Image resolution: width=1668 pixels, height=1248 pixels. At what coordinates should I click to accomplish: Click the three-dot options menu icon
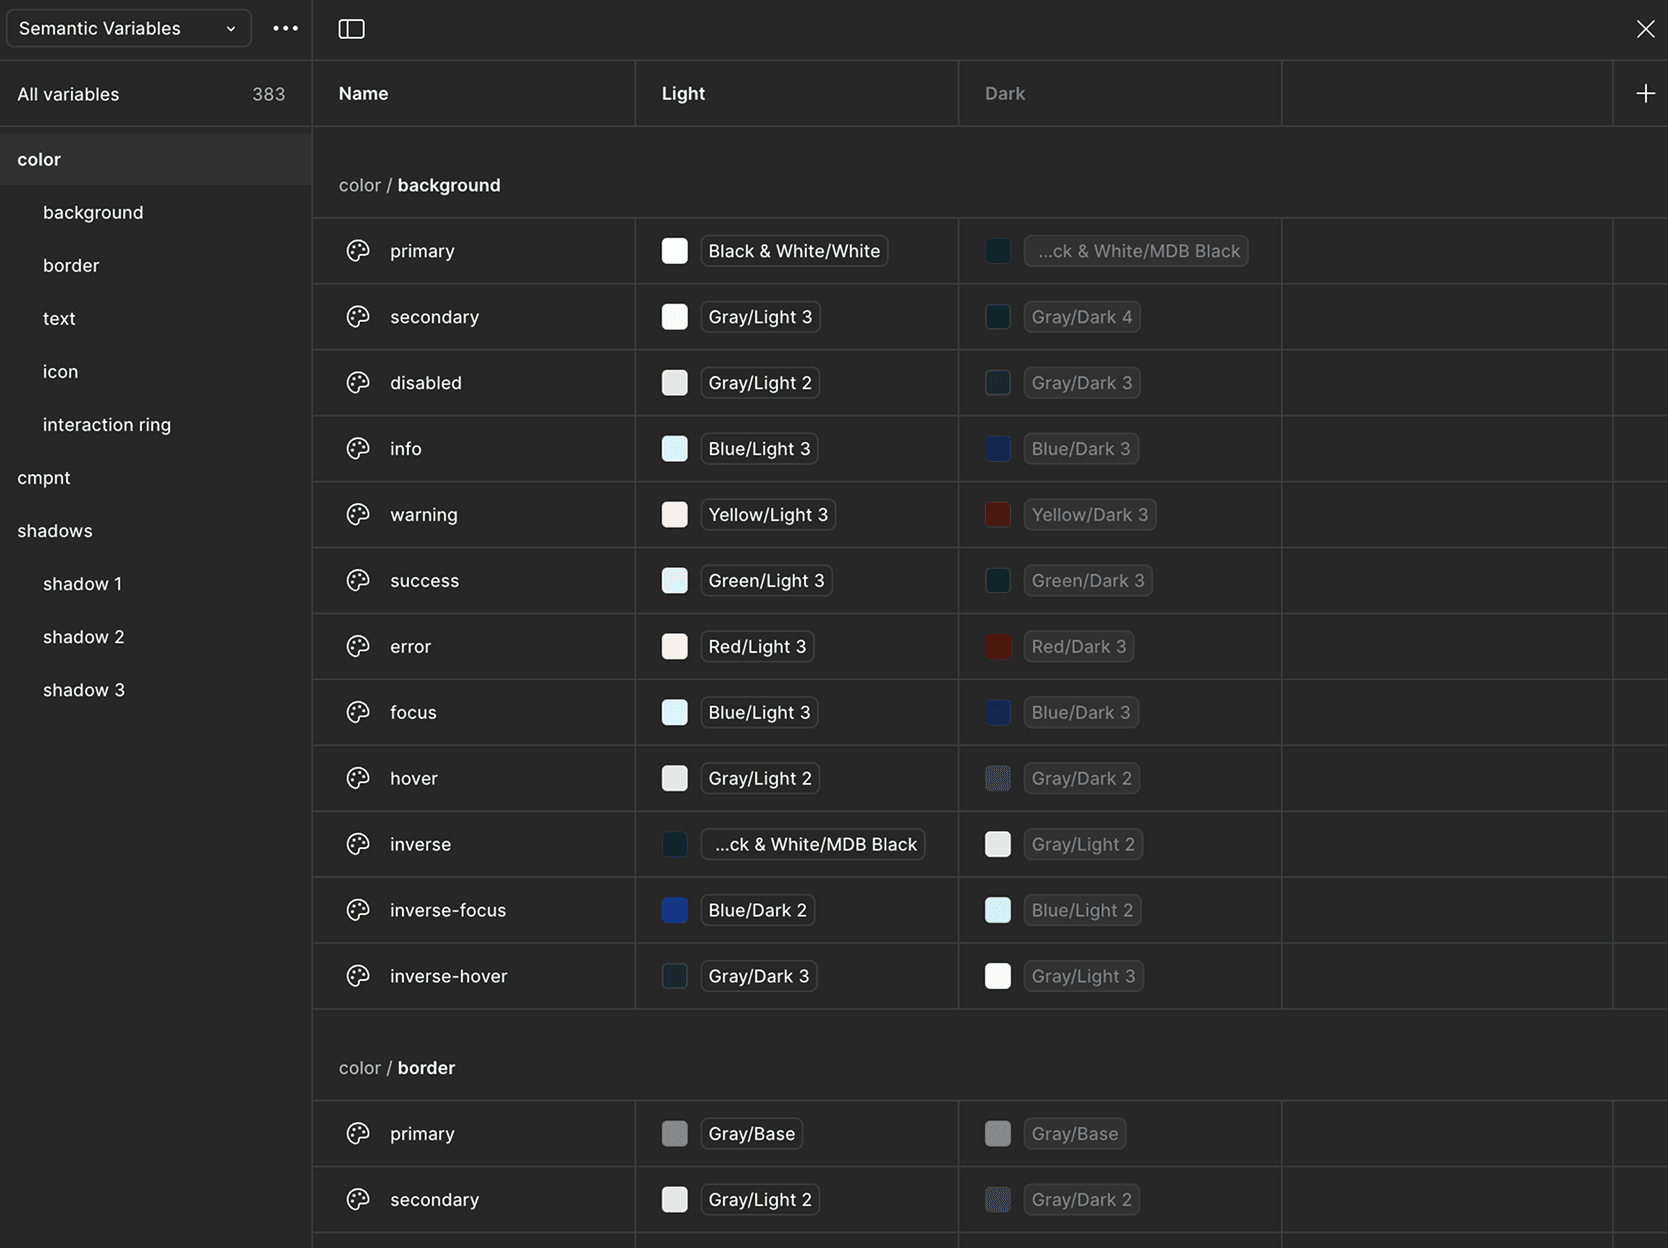286,28
